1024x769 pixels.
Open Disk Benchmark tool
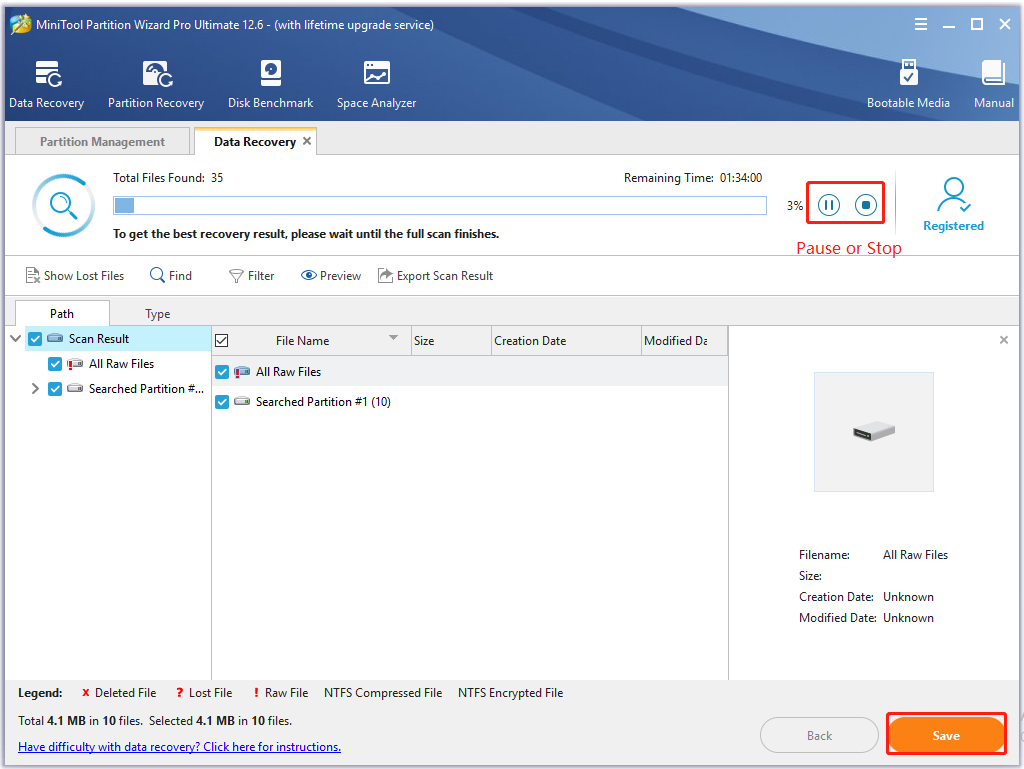pyautogui.click(x=270, y=84)
